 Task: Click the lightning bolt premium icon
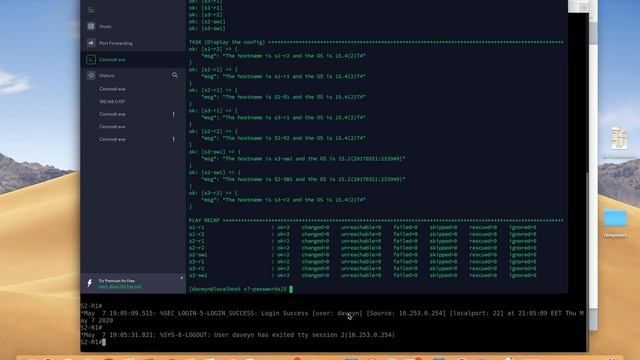[89, 283]
